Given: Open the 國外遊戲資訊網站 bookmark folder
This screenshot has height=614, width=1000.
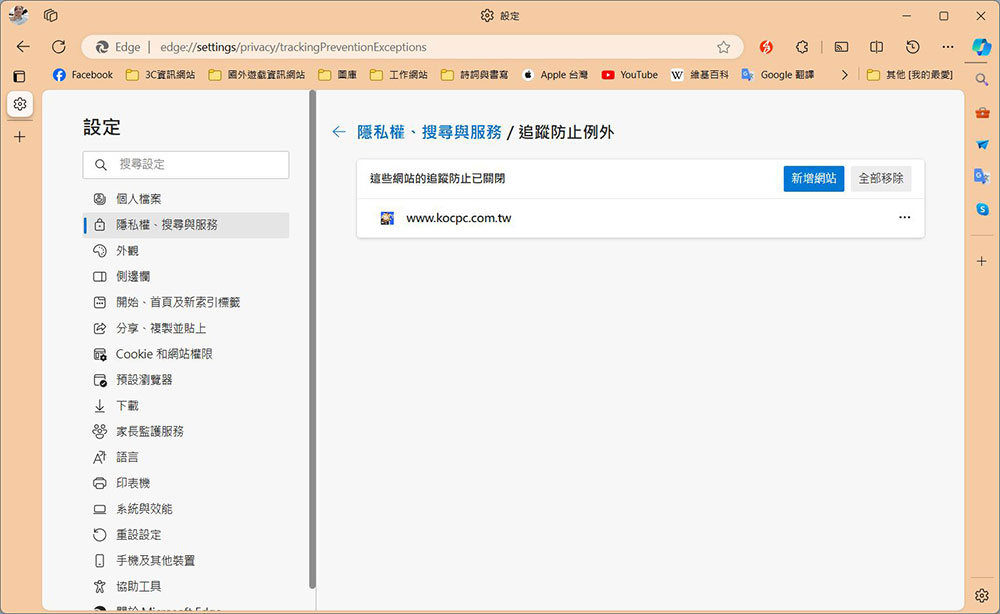Looking at the screenshot, I should 257,75.
